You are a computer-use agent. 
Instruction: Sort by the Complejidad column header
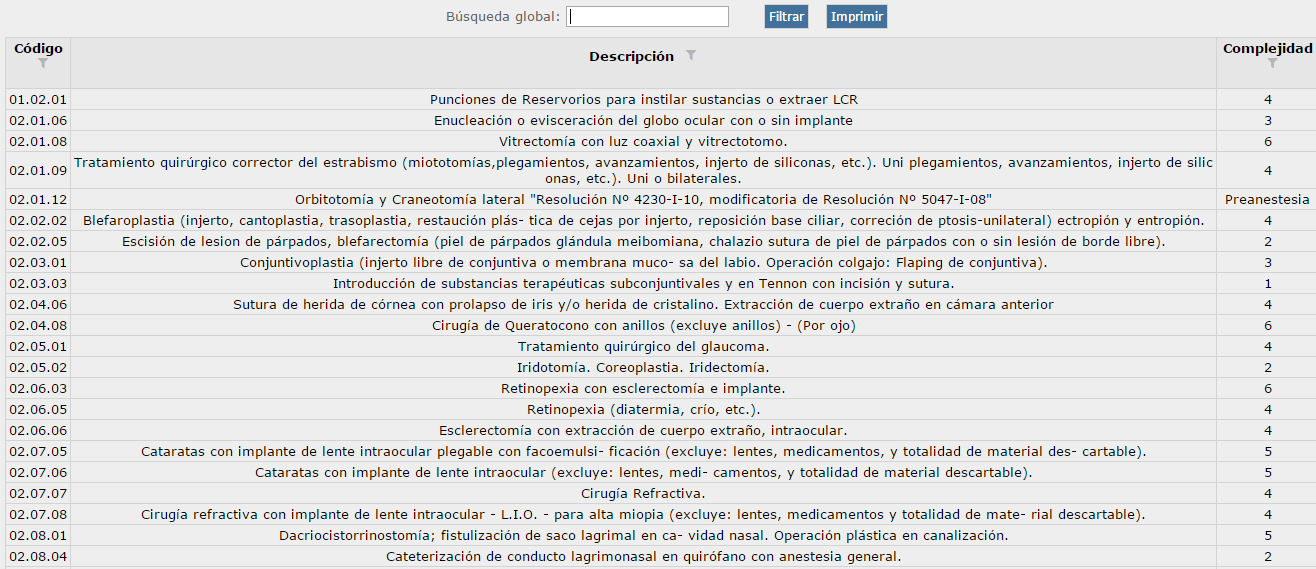point(1267,49)
